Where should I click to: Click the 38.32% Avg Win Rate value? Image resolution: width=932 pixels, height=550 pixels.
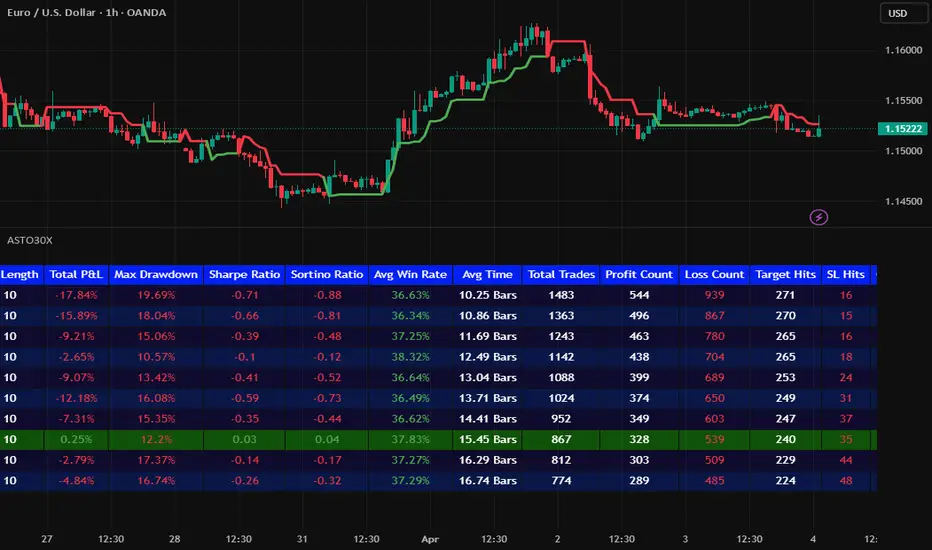[410, 357]
